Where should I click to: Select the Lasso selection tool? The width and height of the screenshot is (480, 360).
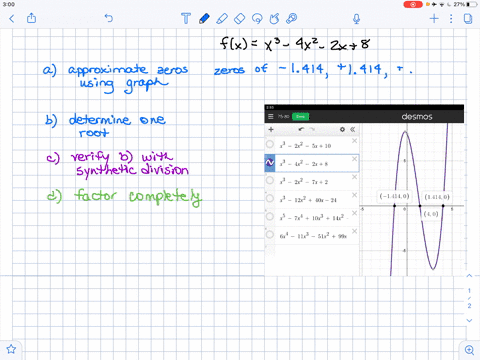tap(257, 18)
